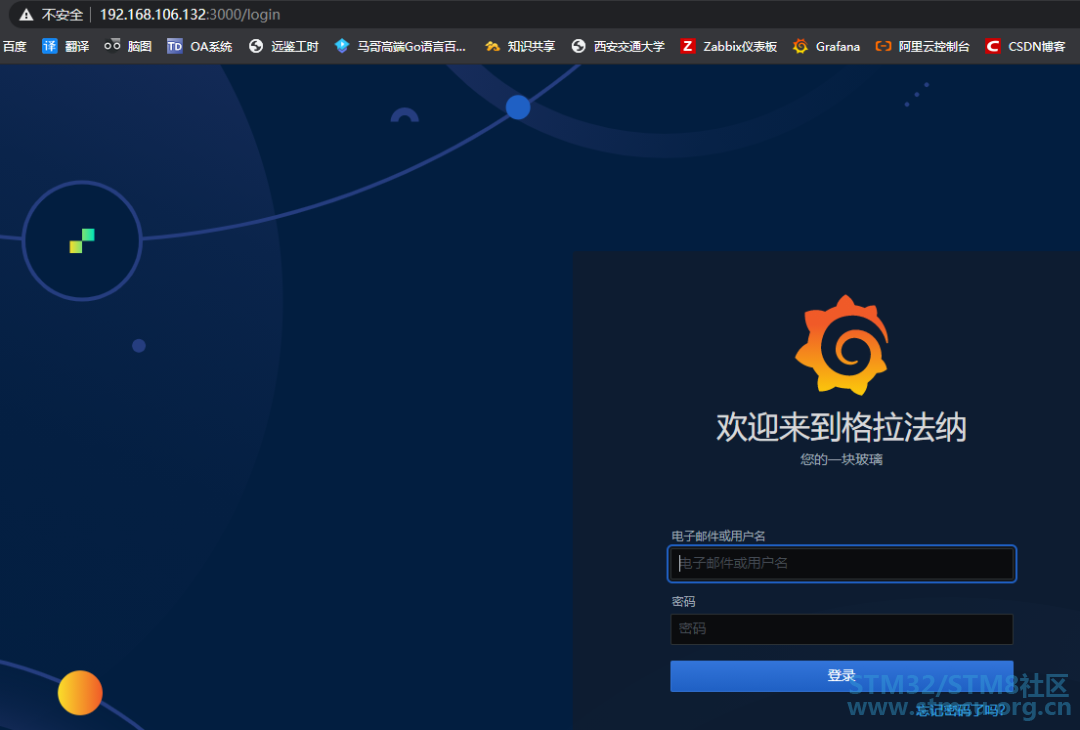Screen dimensions: 1080x730
Task: Click the Grafana bookmark flame icon
Action: (x=800, y=46)
